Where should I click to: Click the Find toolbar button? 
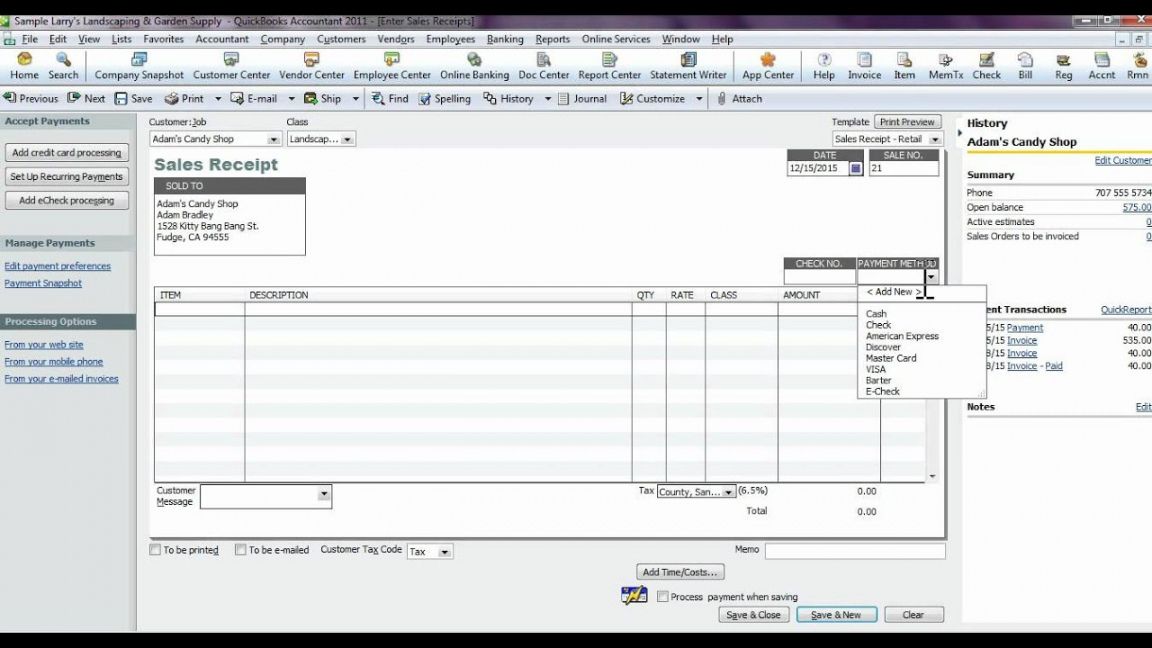point(390,98)
